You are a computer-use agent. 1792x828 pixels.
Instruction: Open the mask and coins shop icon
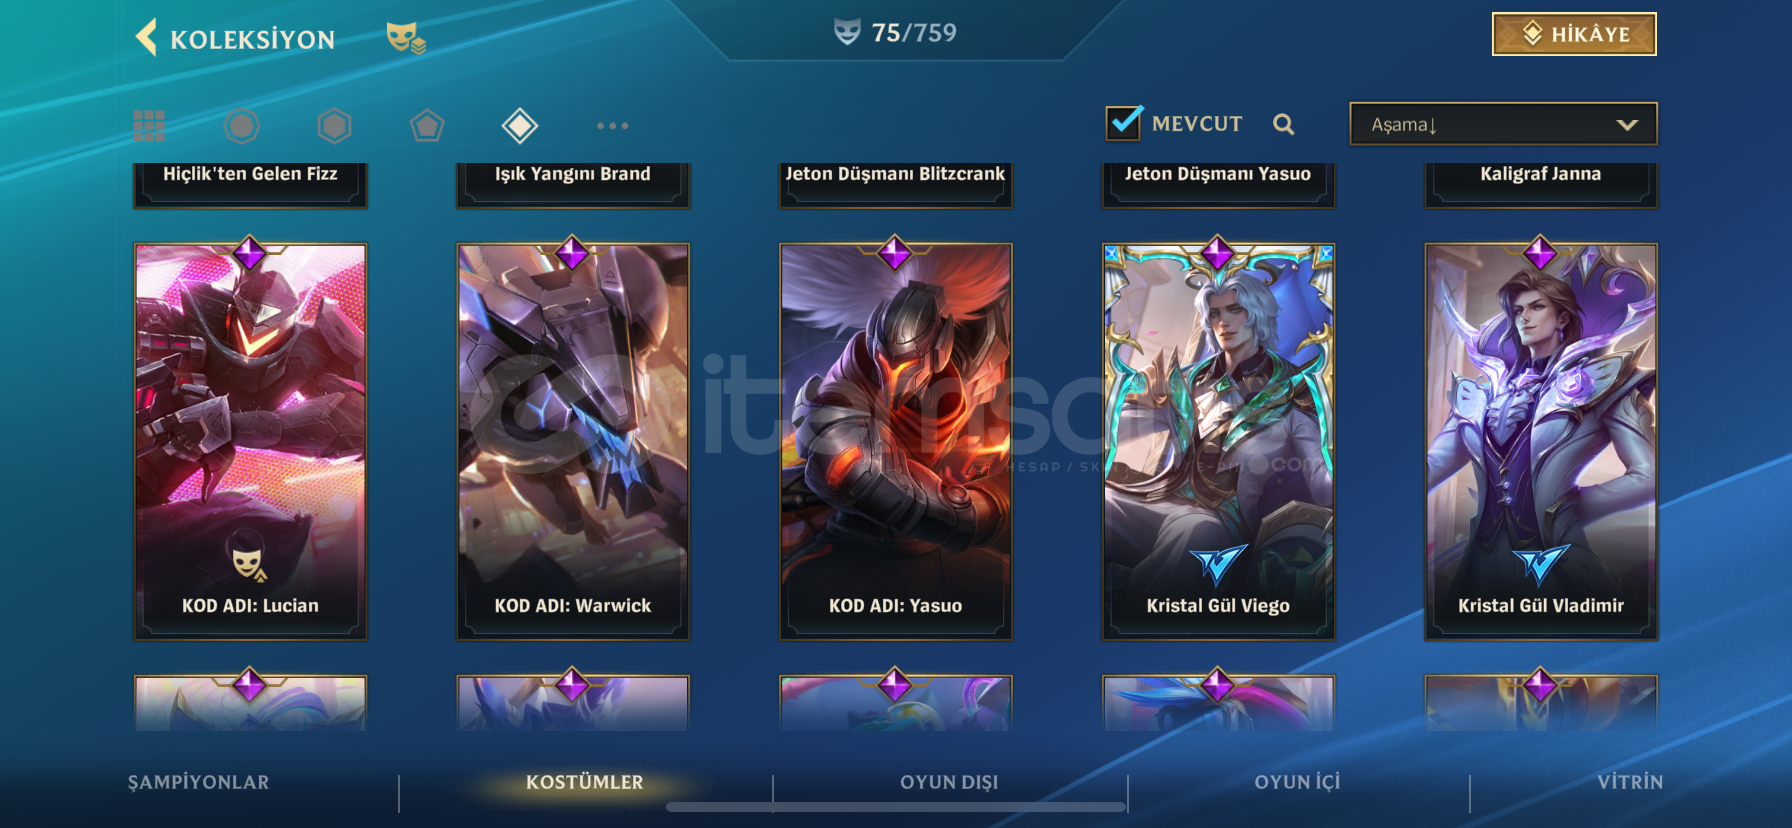(x=406, y=38)
